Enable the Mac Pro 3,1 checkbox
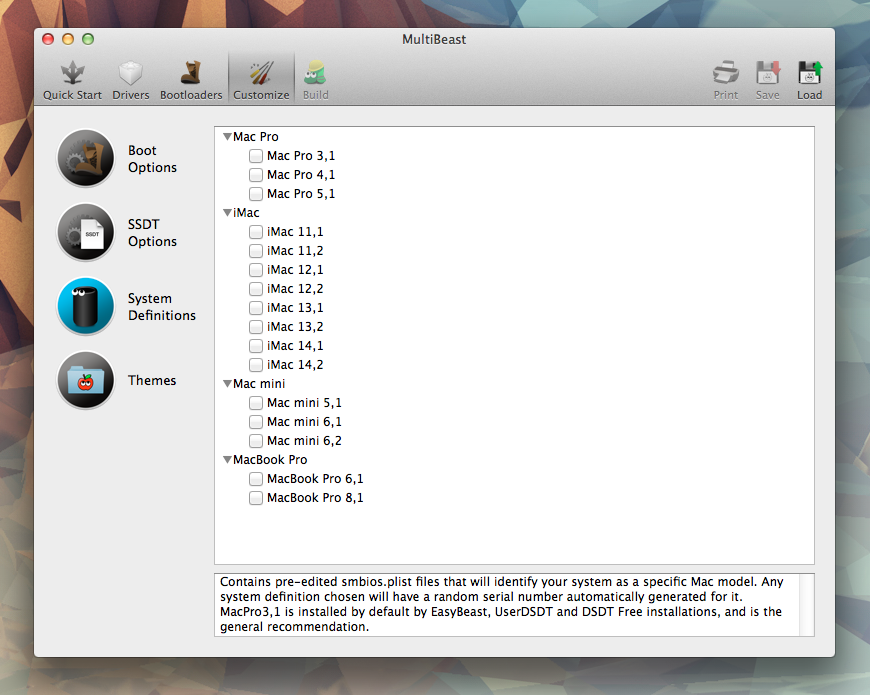The image size is (870, 695). (256, 156)
